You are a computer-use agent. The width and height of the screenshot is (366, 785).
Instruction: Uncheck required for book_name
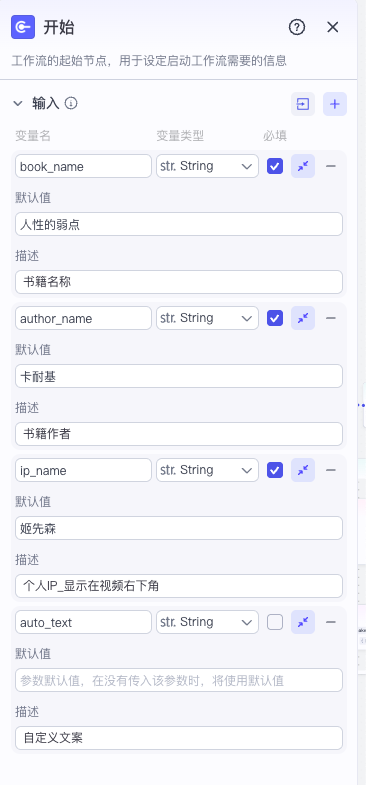(275, 166)
